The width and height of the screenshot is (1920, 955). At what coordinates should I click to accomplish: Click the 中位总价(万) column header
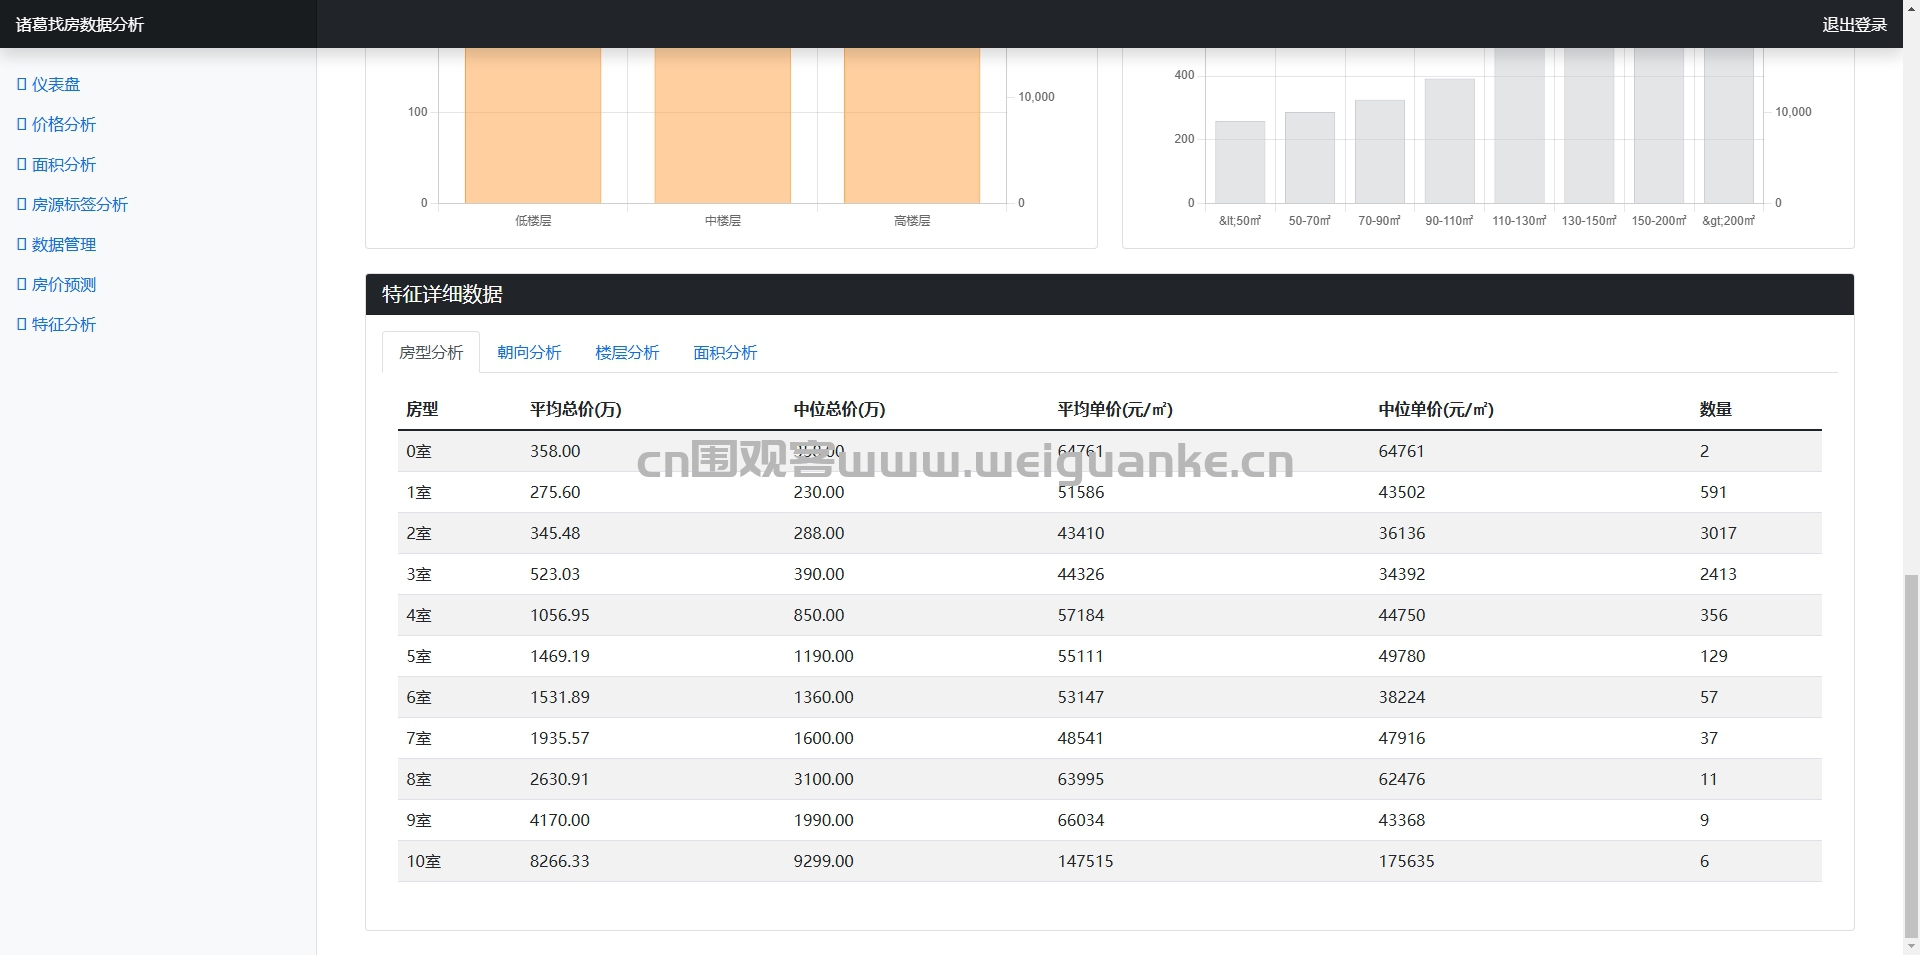[x=839, y=409]
